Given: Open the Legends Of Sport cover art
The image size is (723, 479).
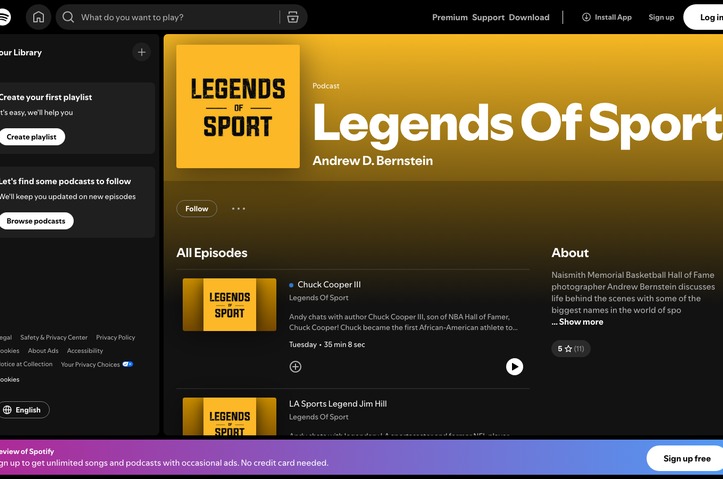Looking at the screenshot, I should (238, 106).
